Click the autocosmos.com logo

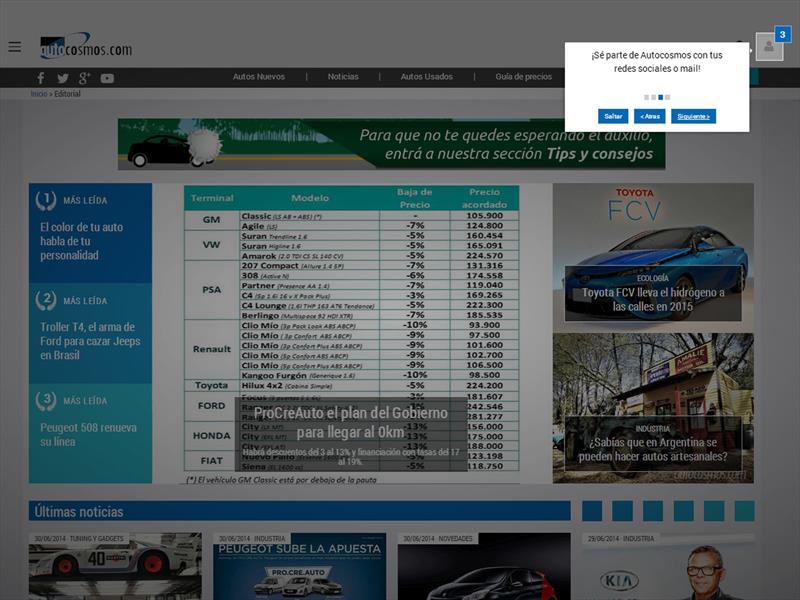click(x=86, y=46)
